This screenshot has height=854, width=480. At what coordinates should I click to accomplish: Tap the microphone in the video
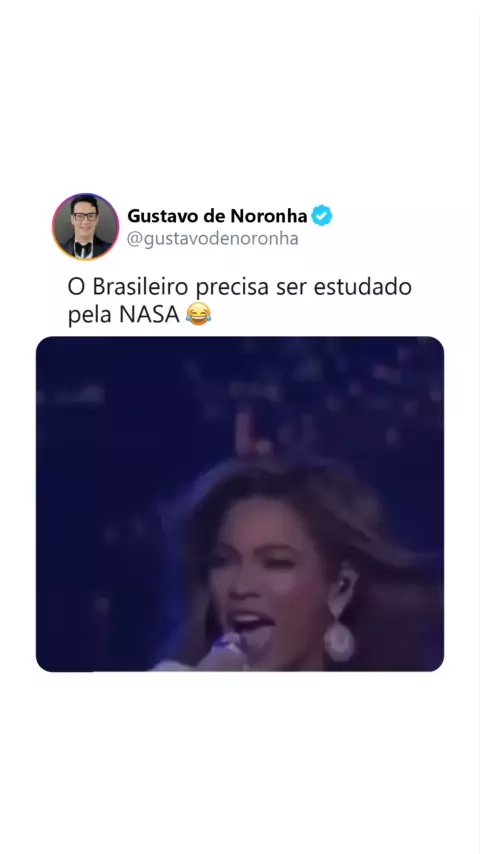pos(218,654)
